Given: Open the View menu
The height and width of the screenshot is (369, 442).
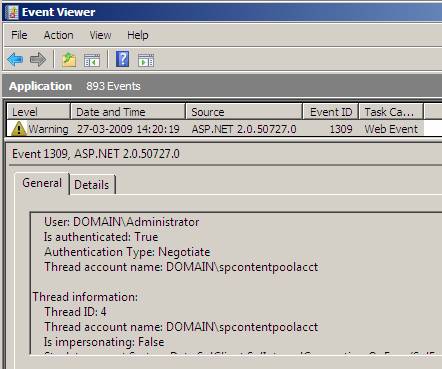Looking at the screenshot, I should pos(100,35).
